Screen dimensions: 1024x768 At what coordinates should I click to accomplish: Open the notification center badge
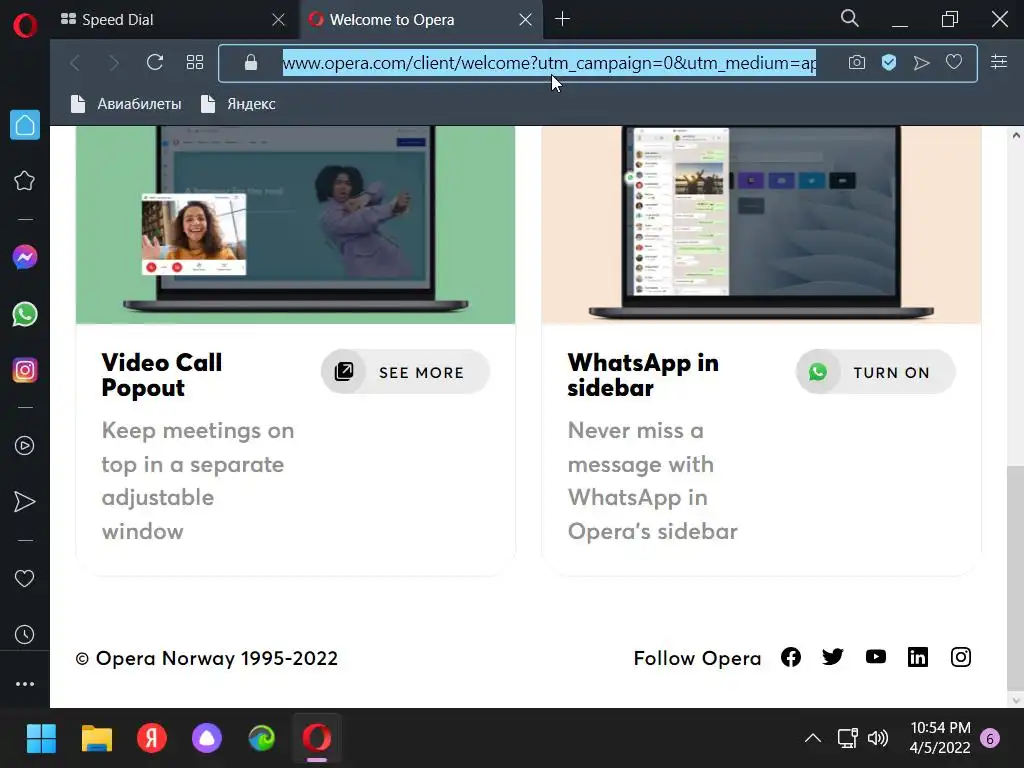[990, 739]
